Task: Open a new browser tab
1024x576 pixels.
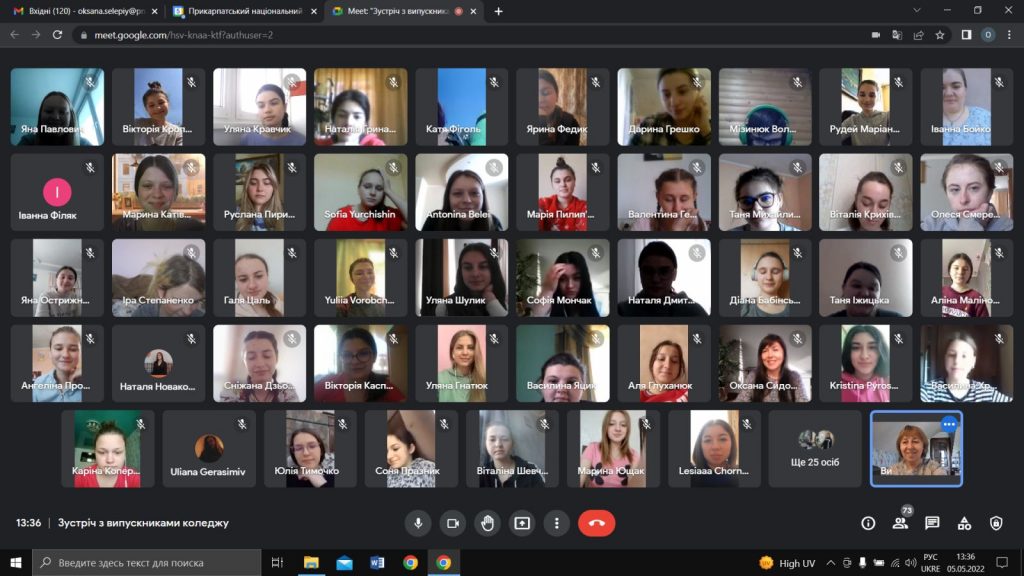Action: (x=499, y=11)
